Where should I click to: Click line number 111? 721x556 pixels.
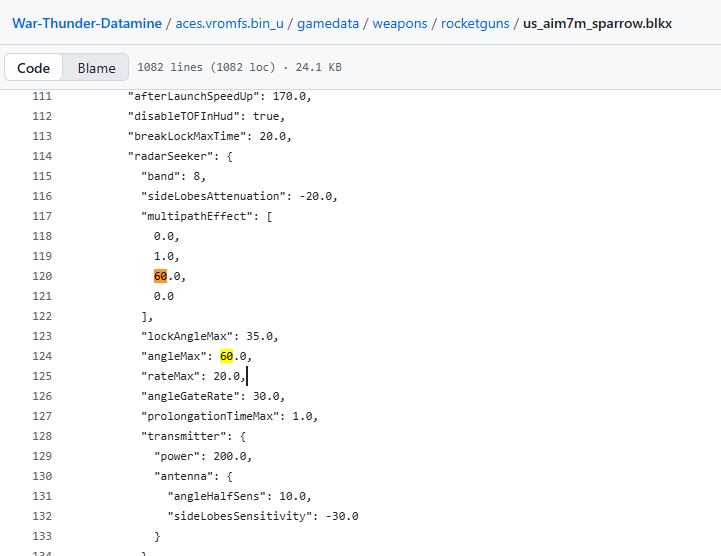(41, 96)
